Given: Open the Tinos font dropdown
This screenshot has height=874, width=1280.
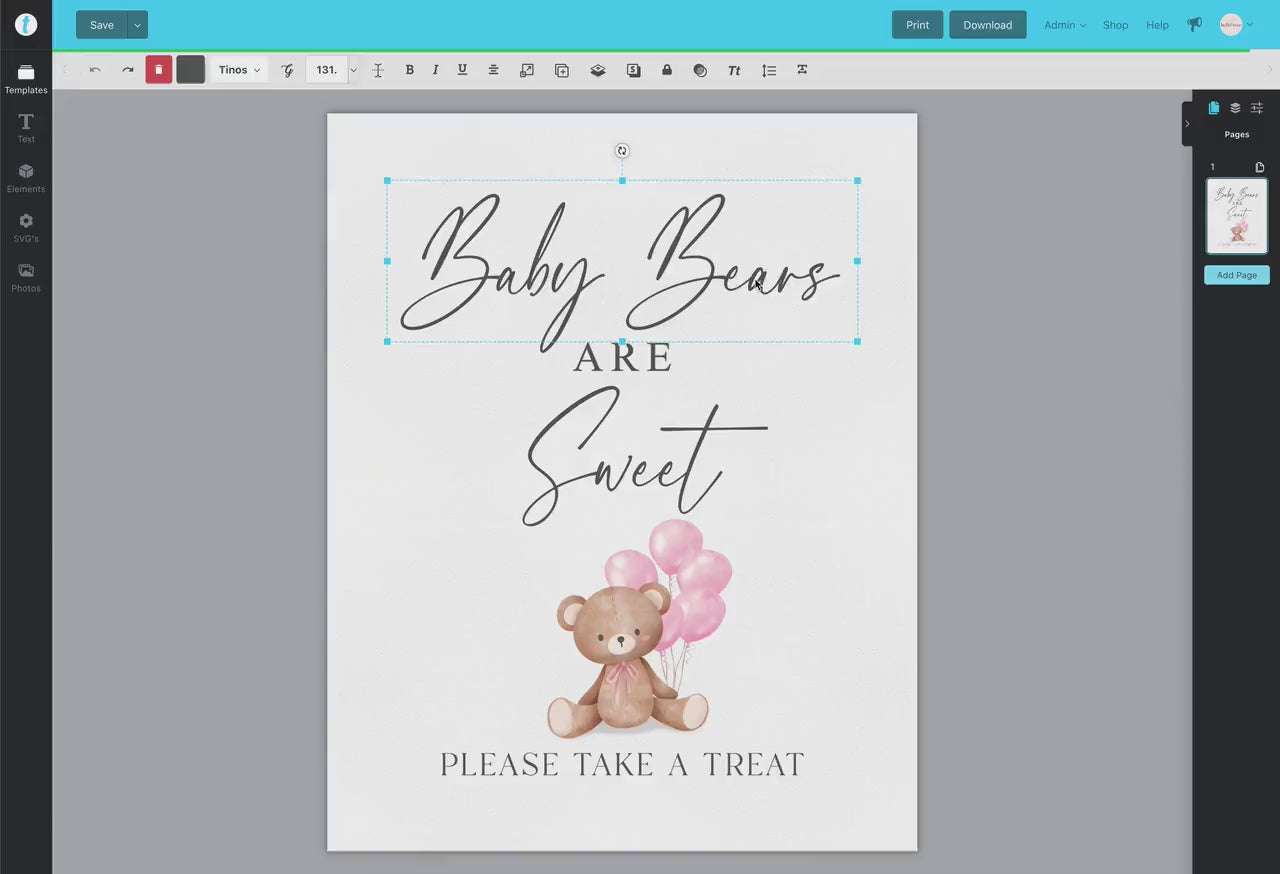Looking at the screenshot, I should coord(239,70).
